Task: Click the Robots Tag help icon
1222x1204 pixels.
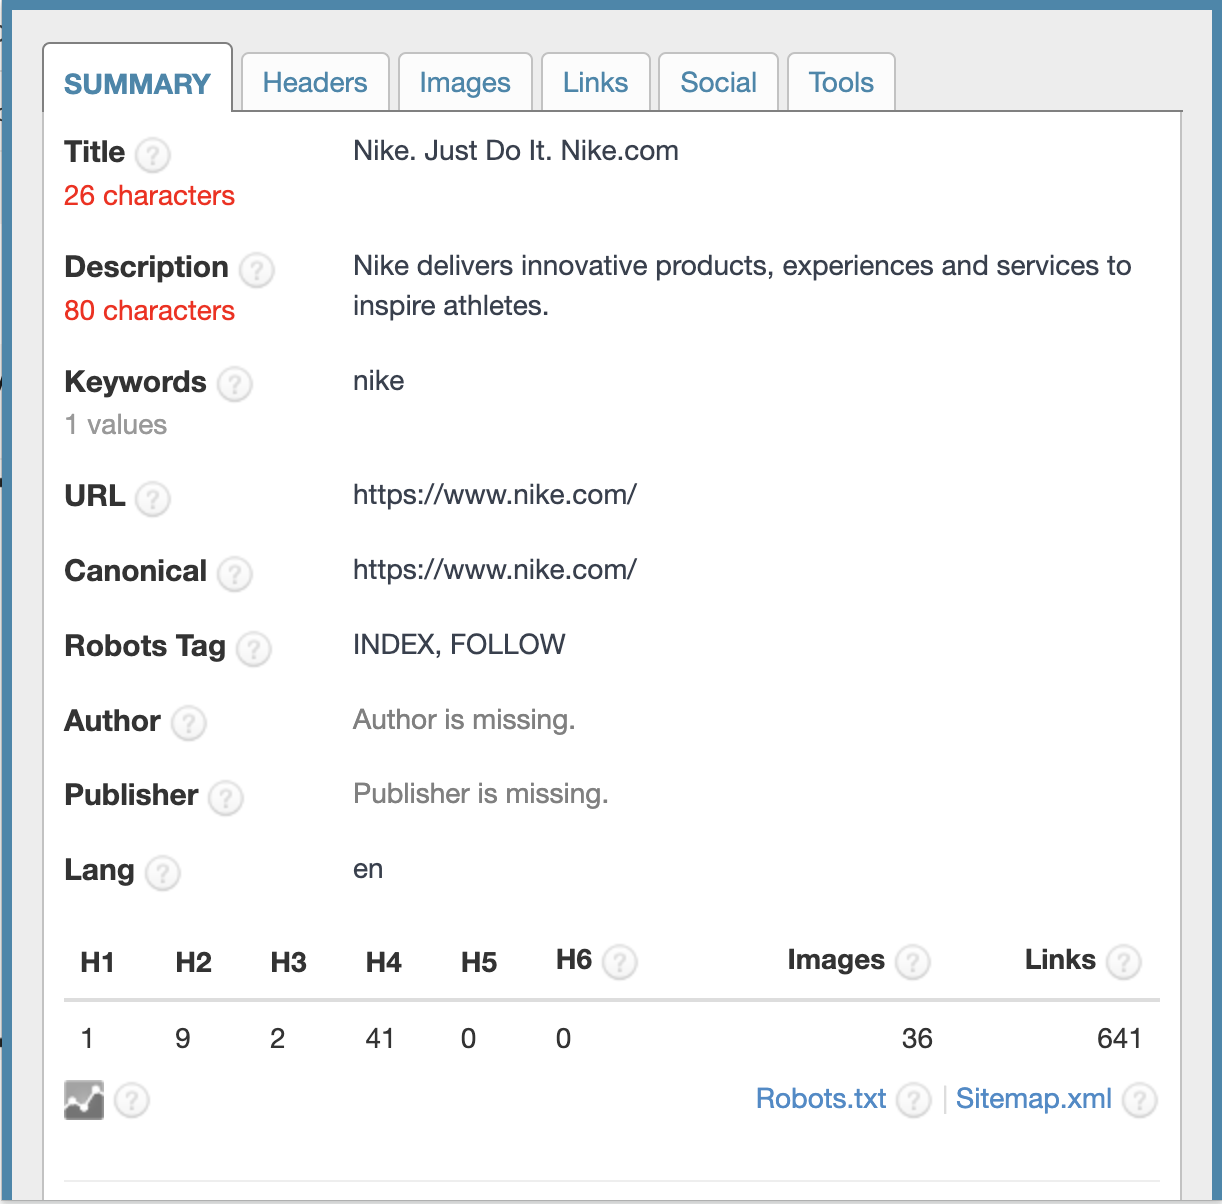Action: pos(253,650)
